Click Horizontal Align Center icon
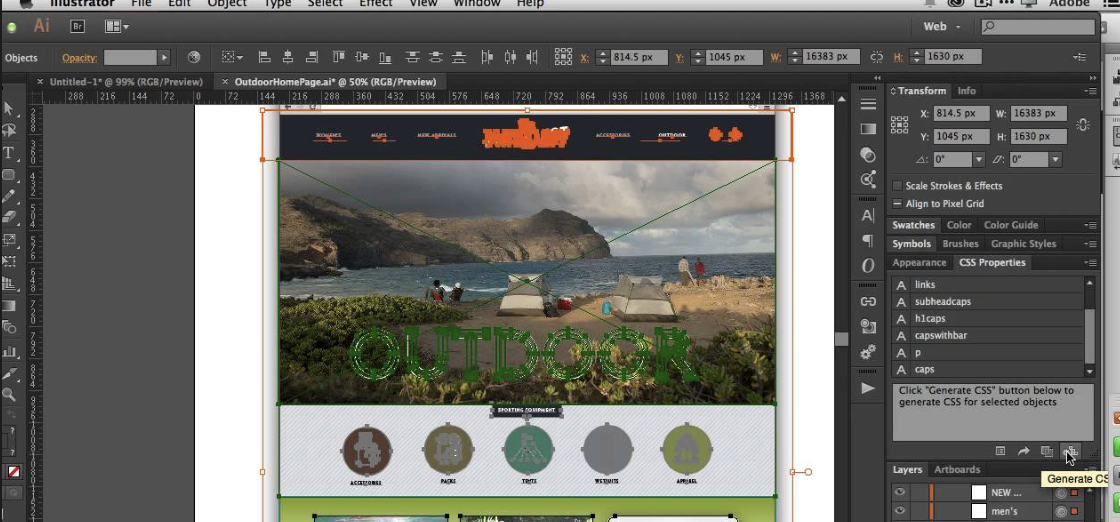 click(x=288, y=57)
